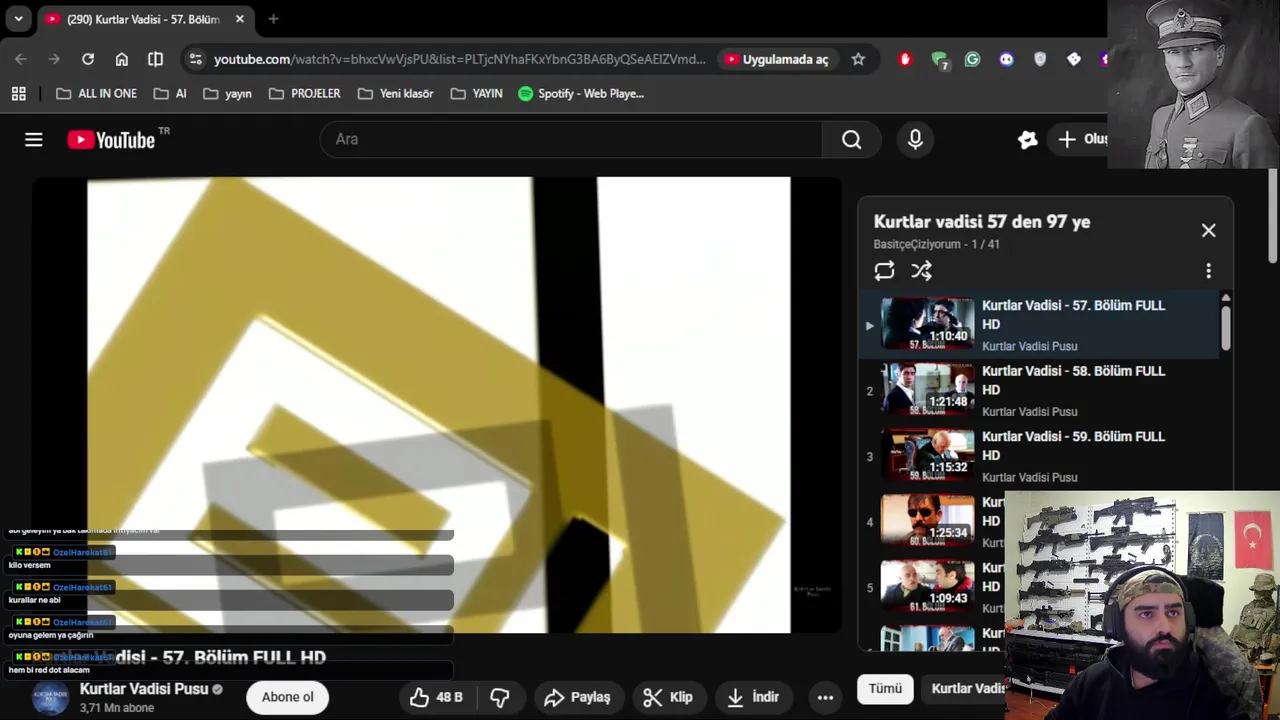Close the Kurtlar Vadisi browser tab
The width and height of the screenshot is (1280, 720).
point(240,19)
